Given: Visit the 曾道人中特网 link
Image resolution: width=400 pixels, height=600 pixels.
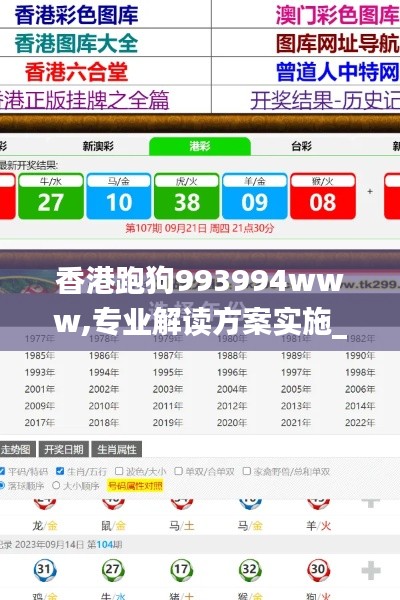Looking at the screenshot, I should (x=338, y=72).
